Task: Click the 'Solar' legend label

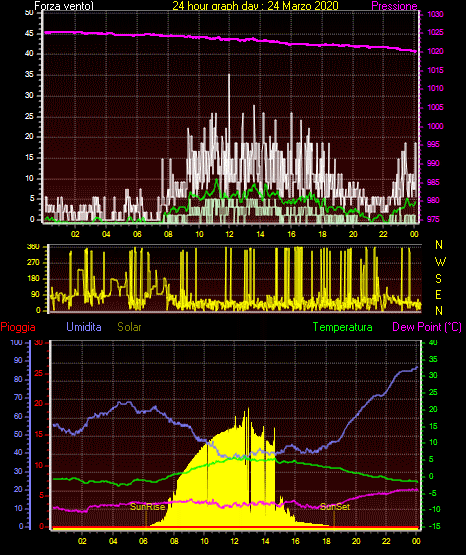Action: pos(129,327)
